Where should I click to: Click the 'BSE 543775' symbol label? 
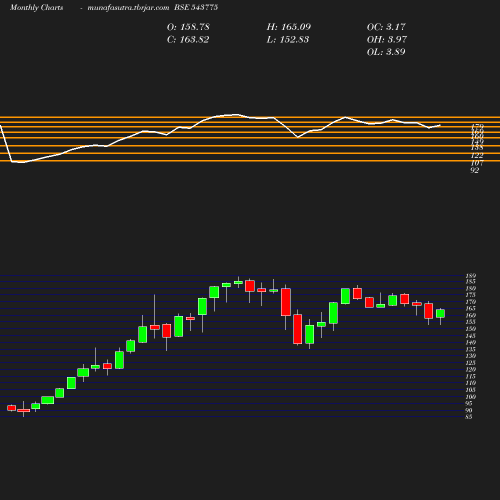pyautogui.click(x=196, y=8)
